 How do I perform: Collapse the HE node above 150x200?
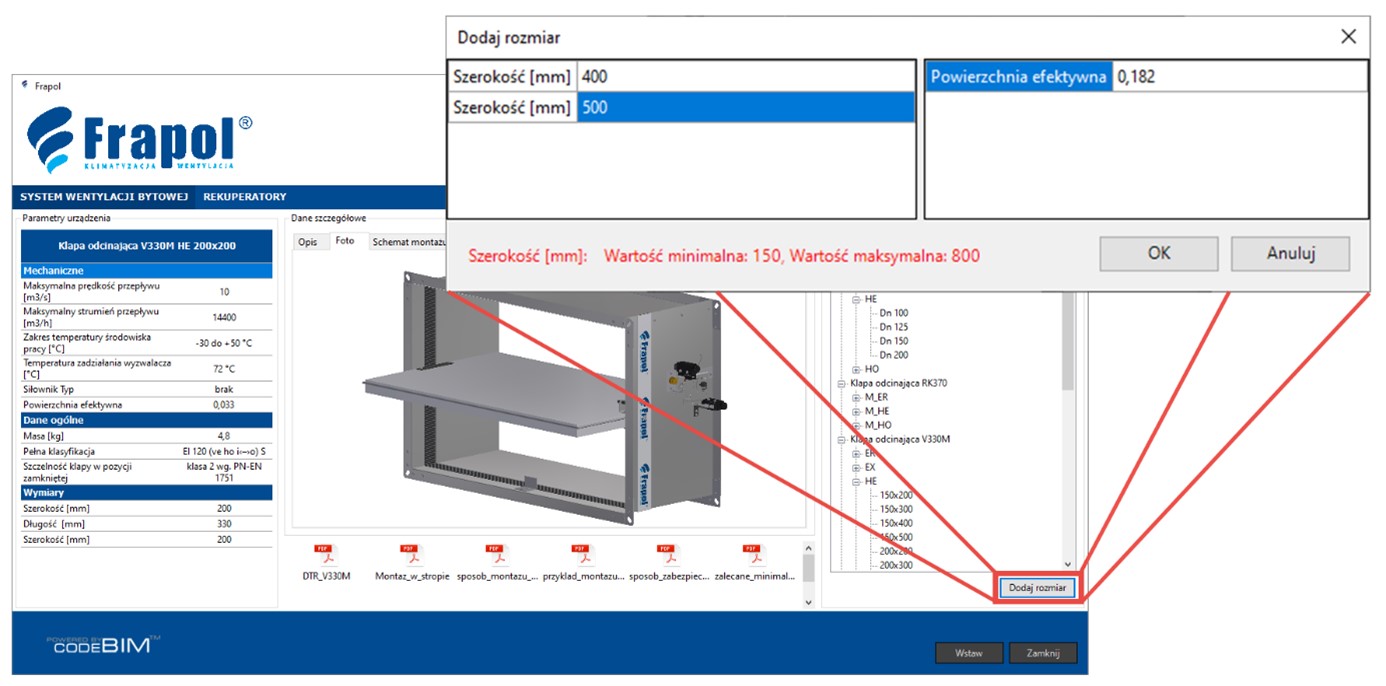(856, 481)
